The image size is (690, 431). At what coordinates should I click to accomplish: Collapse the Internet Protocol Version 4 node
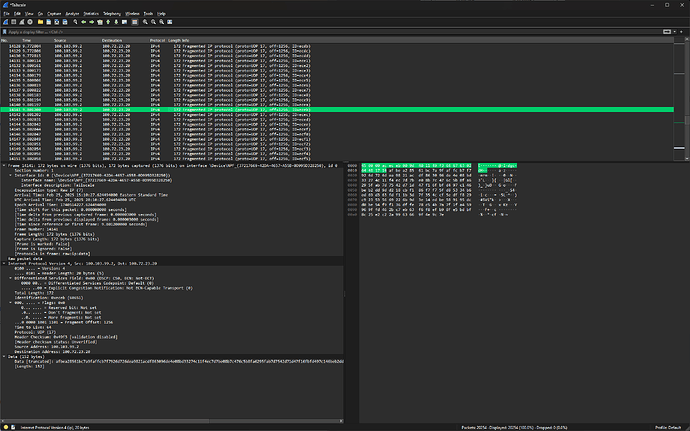pos(4,263)
